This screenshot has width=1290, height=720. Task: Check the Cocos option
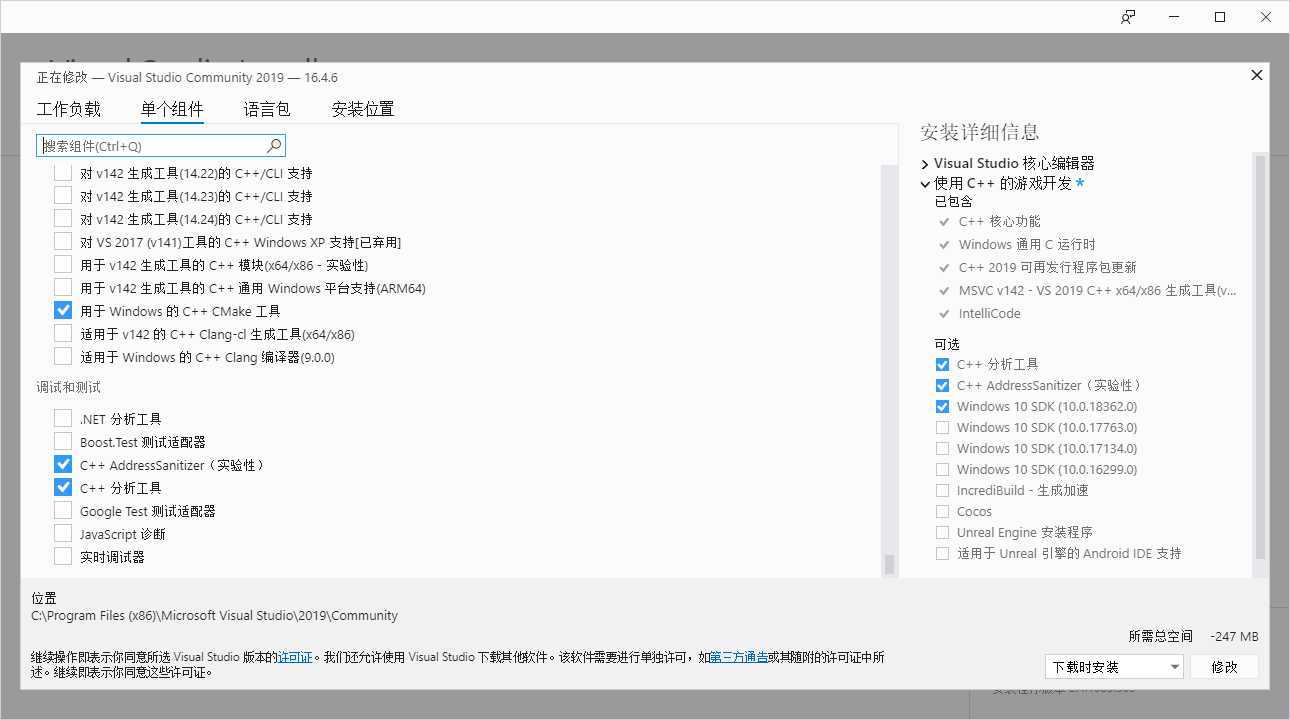click(942, 511)
